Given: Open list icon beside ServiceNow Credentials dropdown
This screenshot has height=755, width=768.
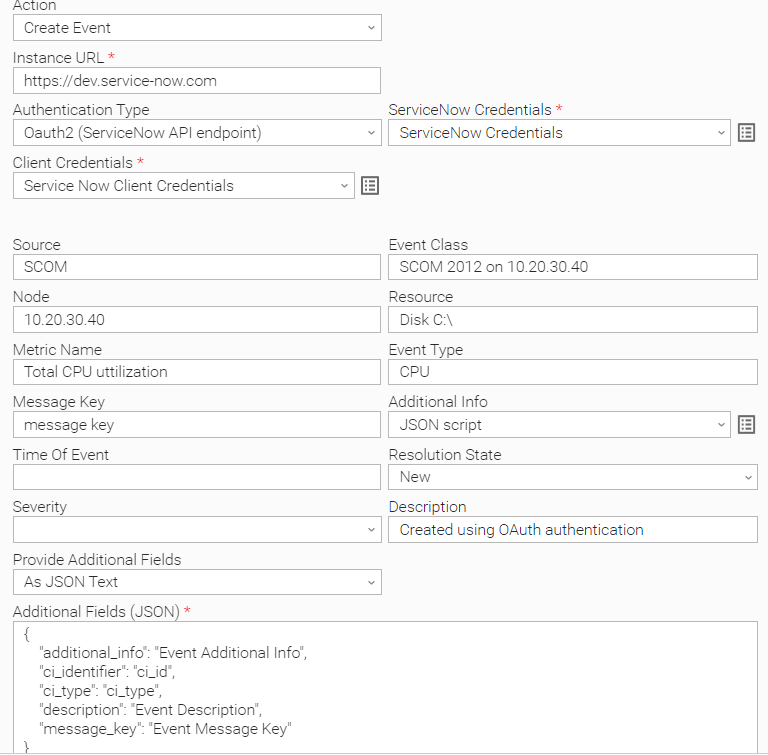Looking at the screenshot, I should [x=746, y=133].
